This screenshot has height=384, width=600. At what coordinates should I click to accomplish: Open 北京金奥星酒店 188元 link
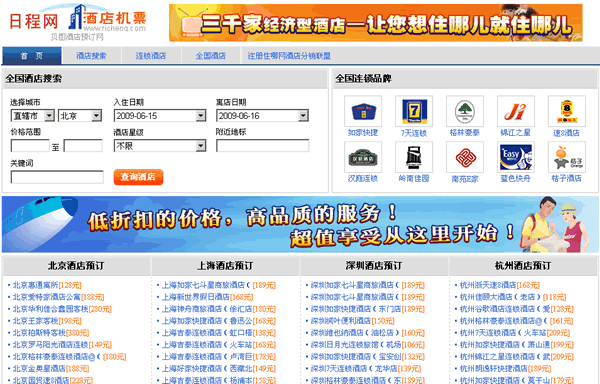tap(51, 368)
